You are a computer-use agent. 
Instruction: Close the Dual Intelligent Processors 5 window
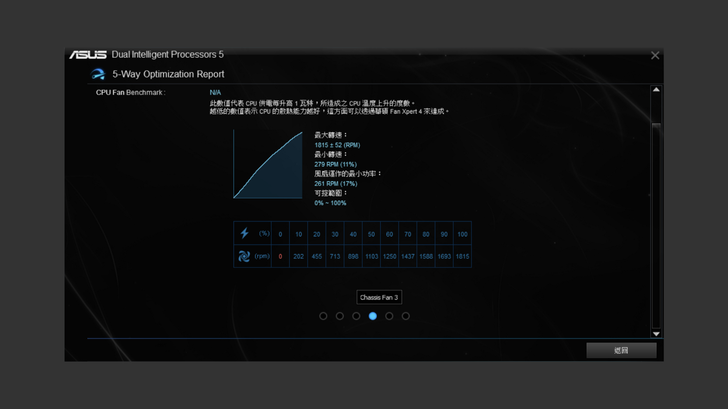coord(655,56)
